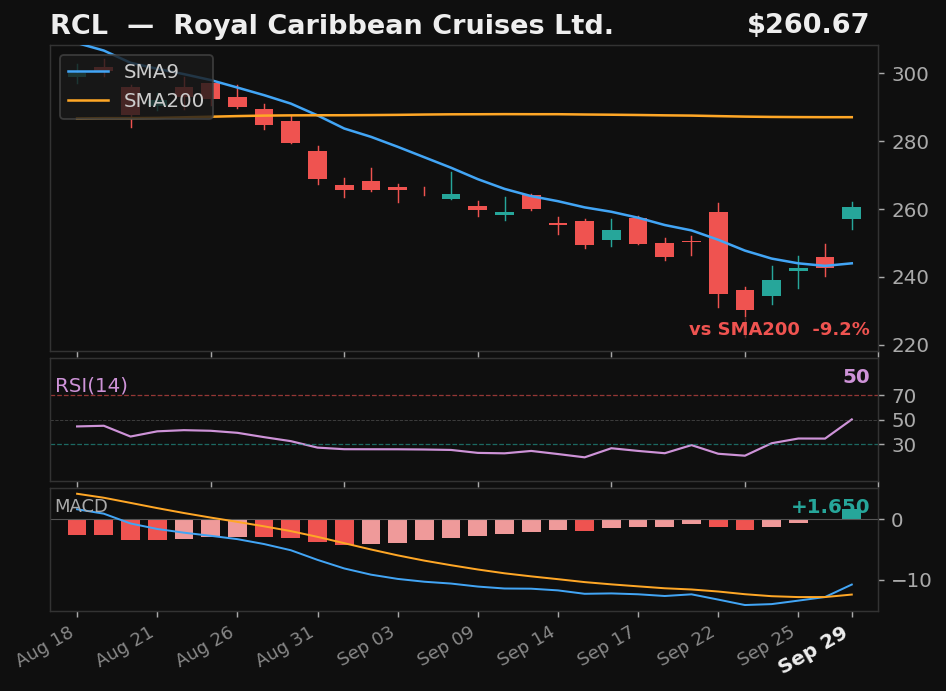Screen dimensions: 946x691
Task: Click the Aug 18 date label
Action: coord(46,646)
